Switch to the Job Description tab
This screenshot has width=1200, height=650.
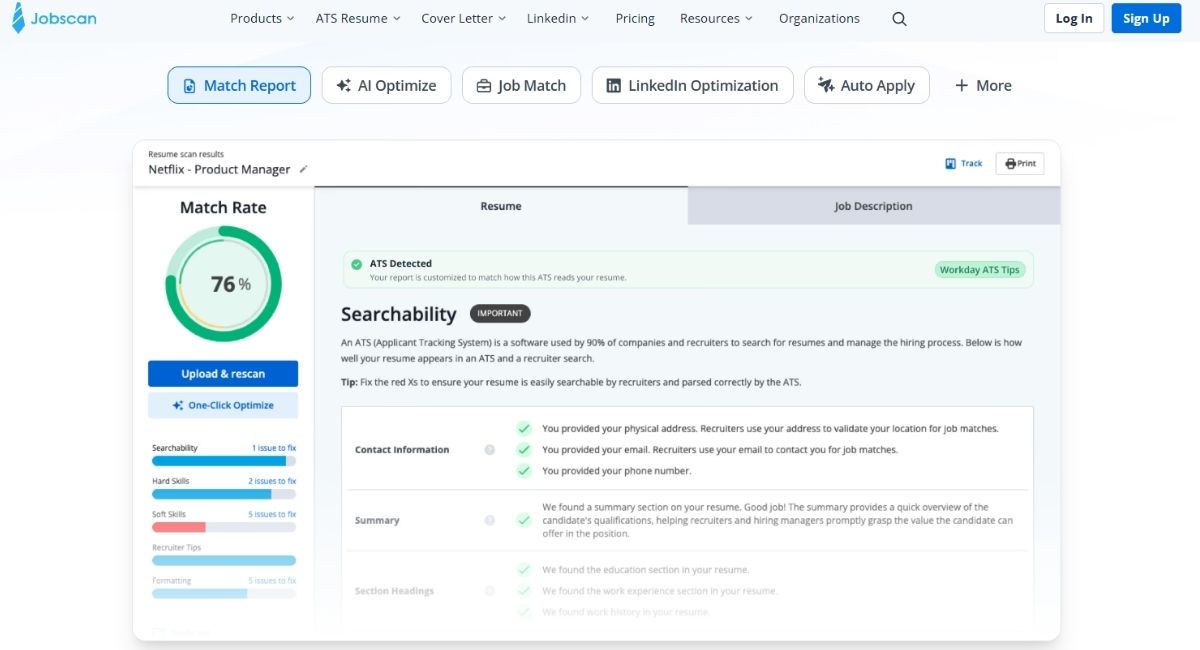click(x=874, y=206)
